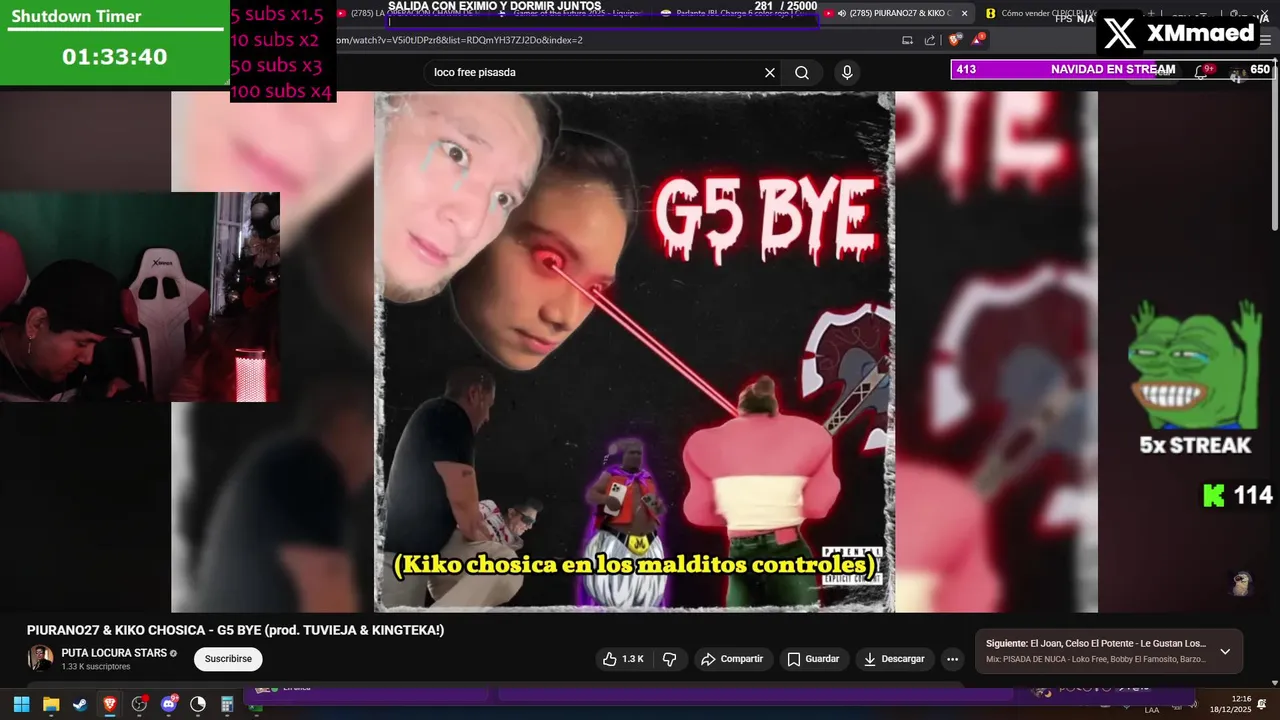This screenshot has width=1280, height=720.
Task: Click the webcam overlay of the streamer
Action: coord(140,297)
